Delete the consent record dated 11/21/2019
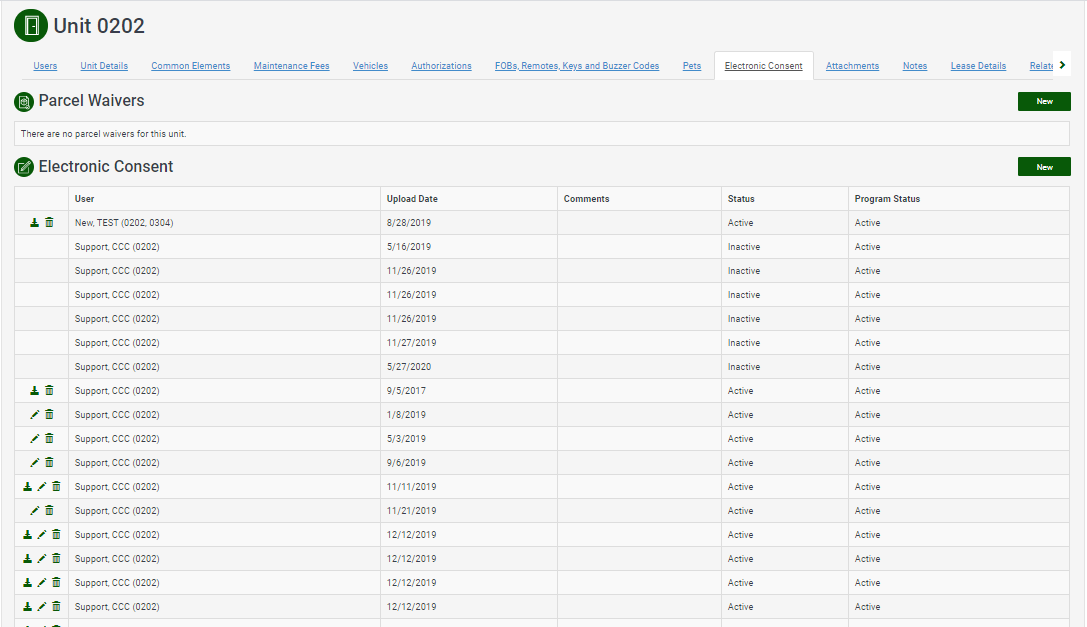 coord(49,511)
